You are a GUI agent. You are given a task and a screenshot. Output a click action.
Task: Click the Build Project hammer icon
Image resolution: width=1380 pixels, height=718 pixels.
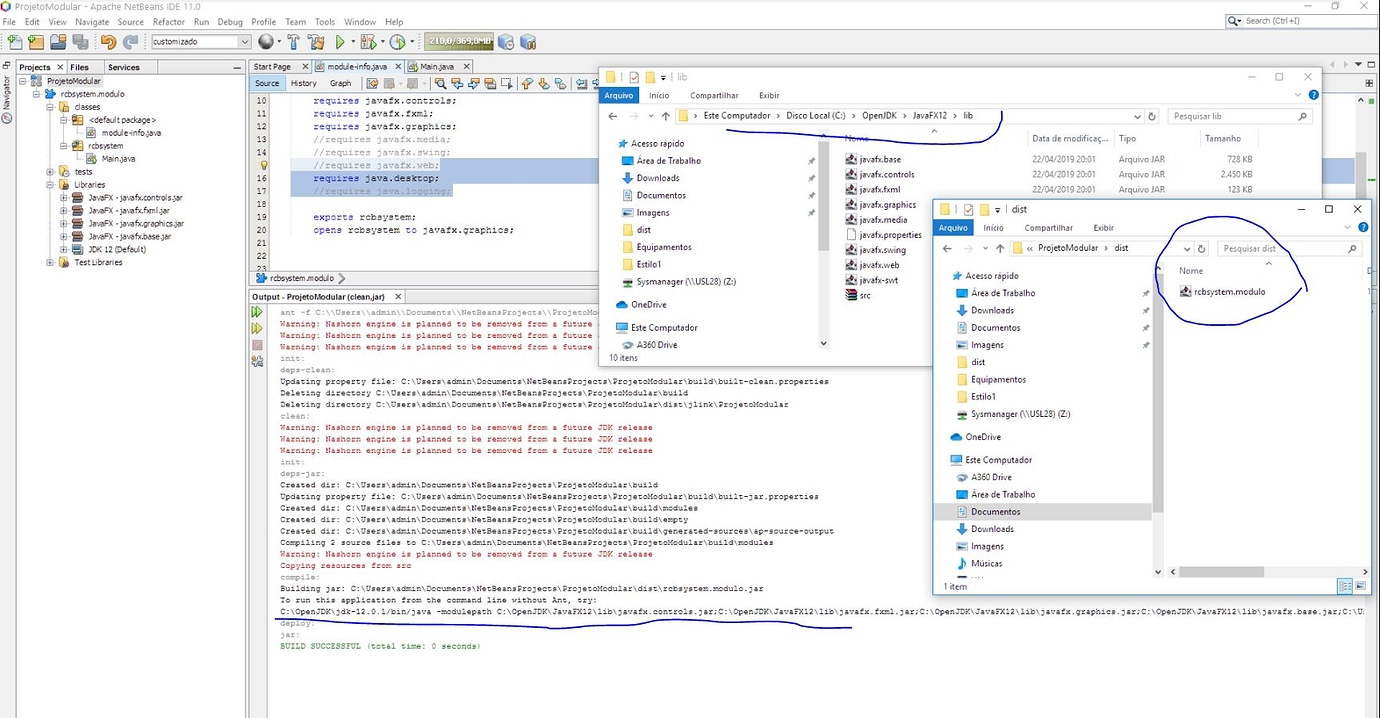point(294,42)
